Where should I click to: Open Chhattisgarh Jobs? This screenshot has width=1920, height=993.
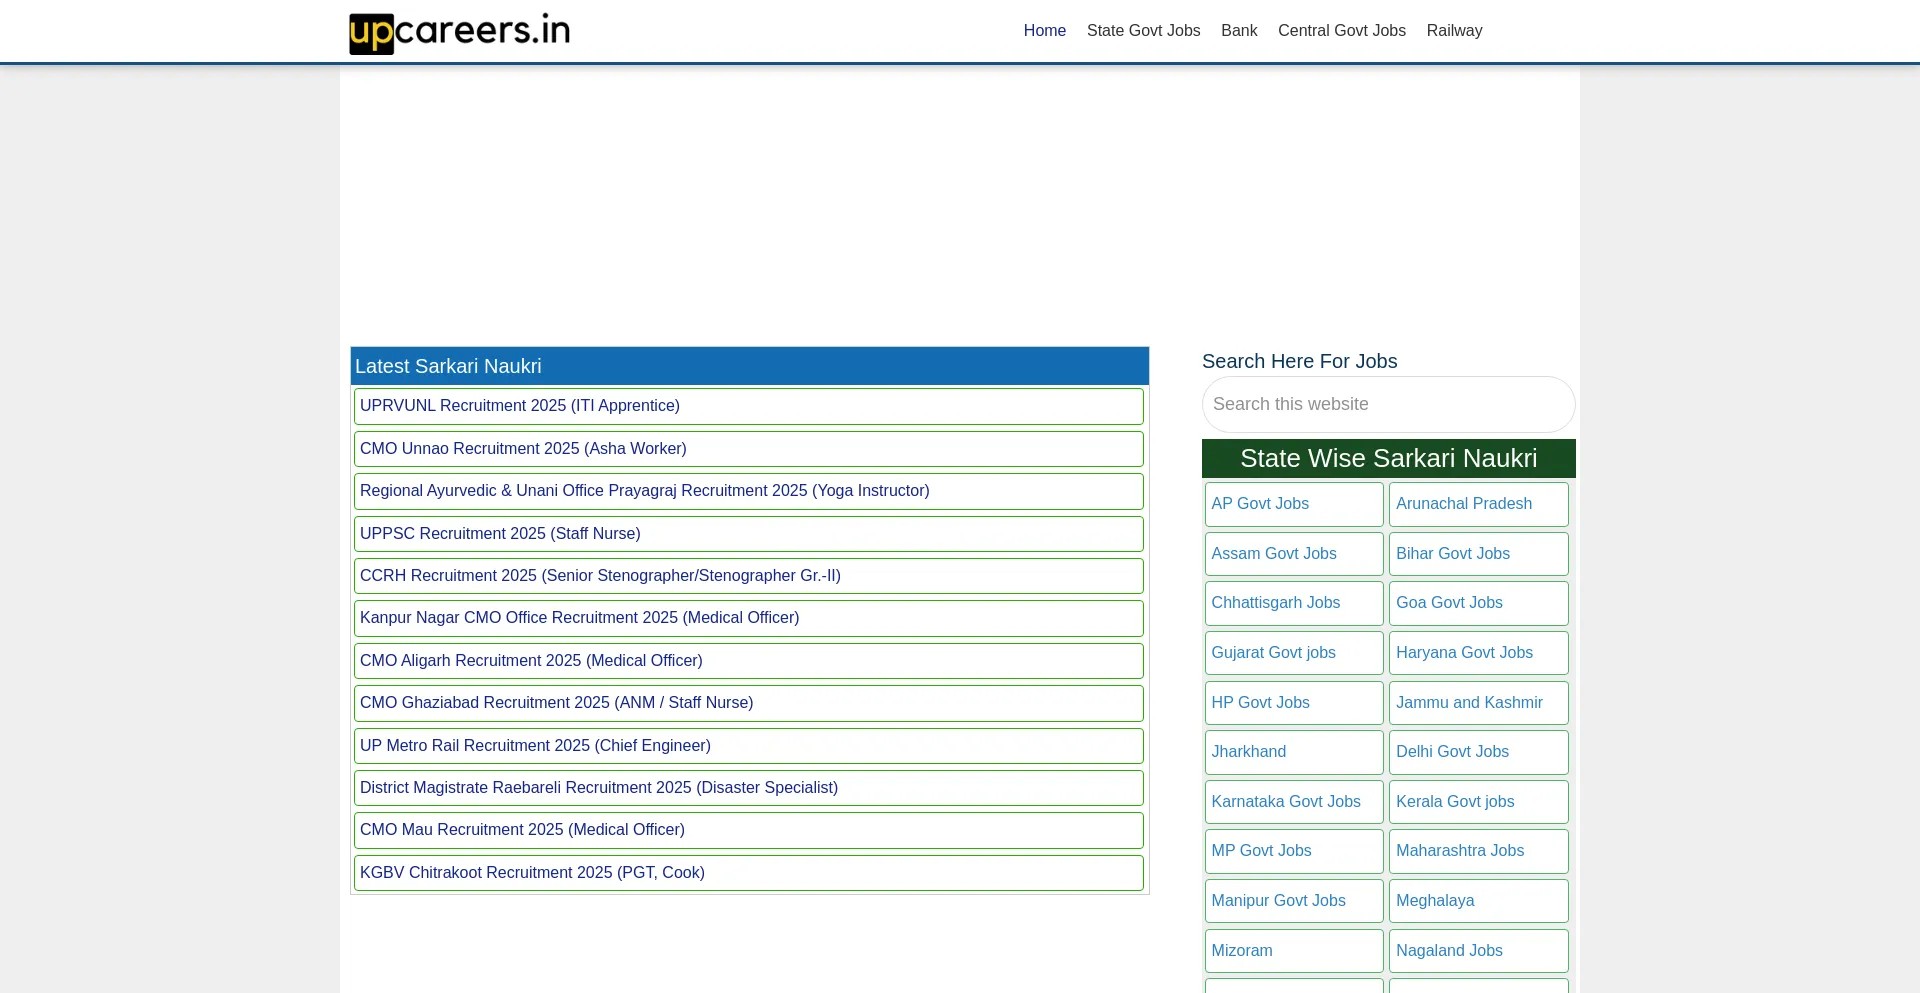pyautogui.click(x=1294, y=603)
